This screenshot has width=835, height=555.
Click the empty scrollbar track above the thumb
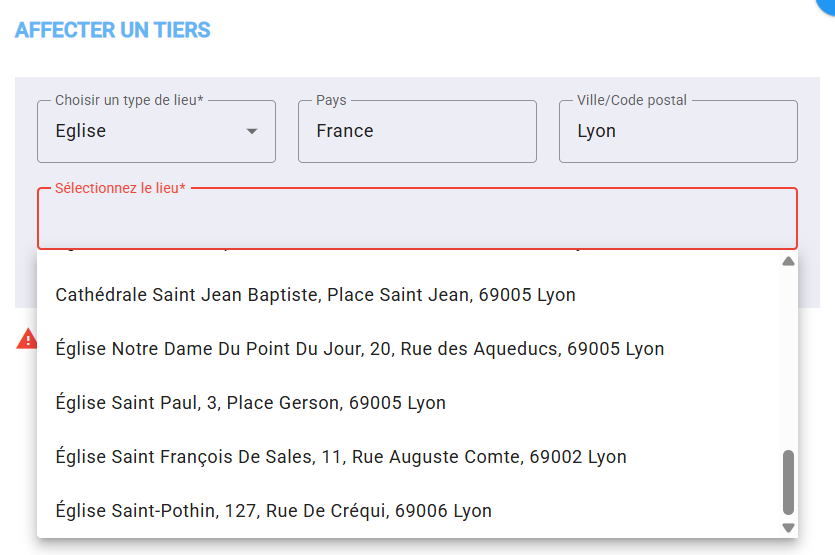click(788, 360)
